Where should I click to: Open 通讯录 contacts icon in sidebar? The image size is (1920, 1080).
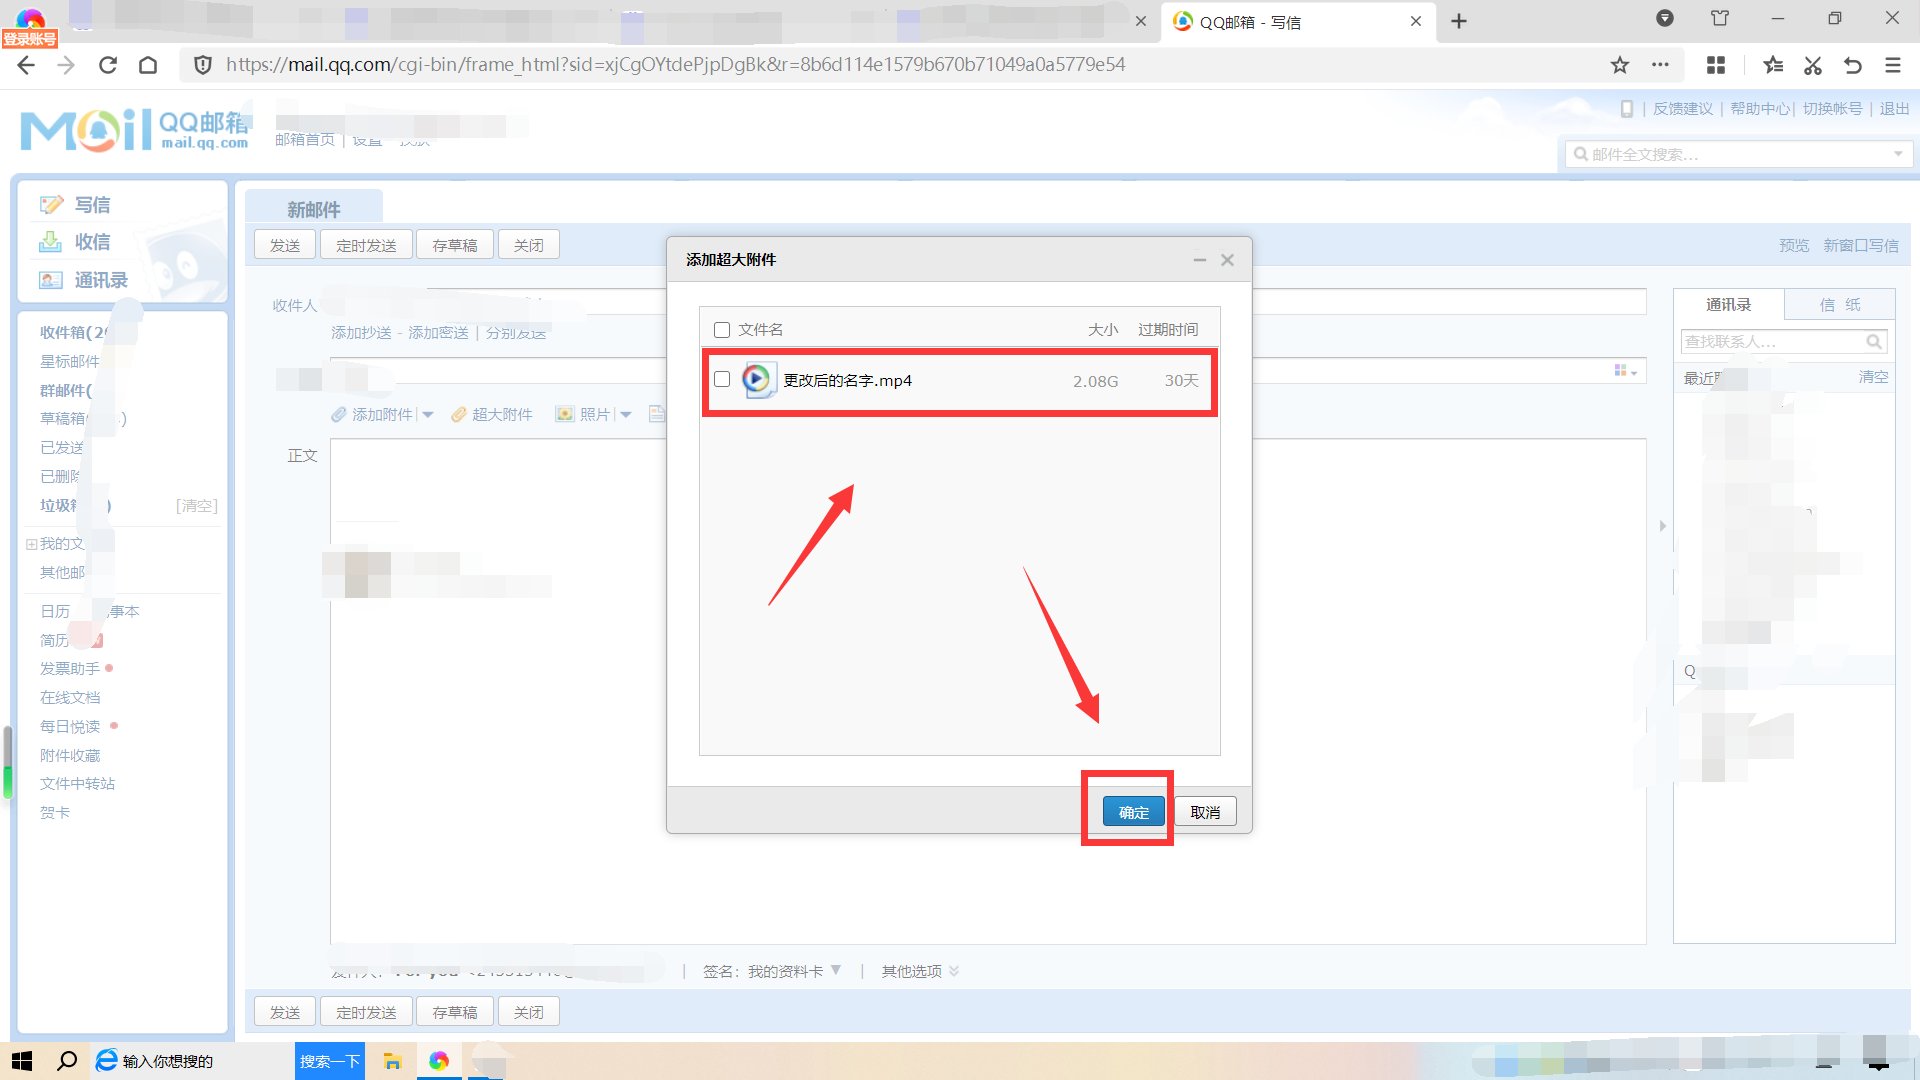(50, 280)
